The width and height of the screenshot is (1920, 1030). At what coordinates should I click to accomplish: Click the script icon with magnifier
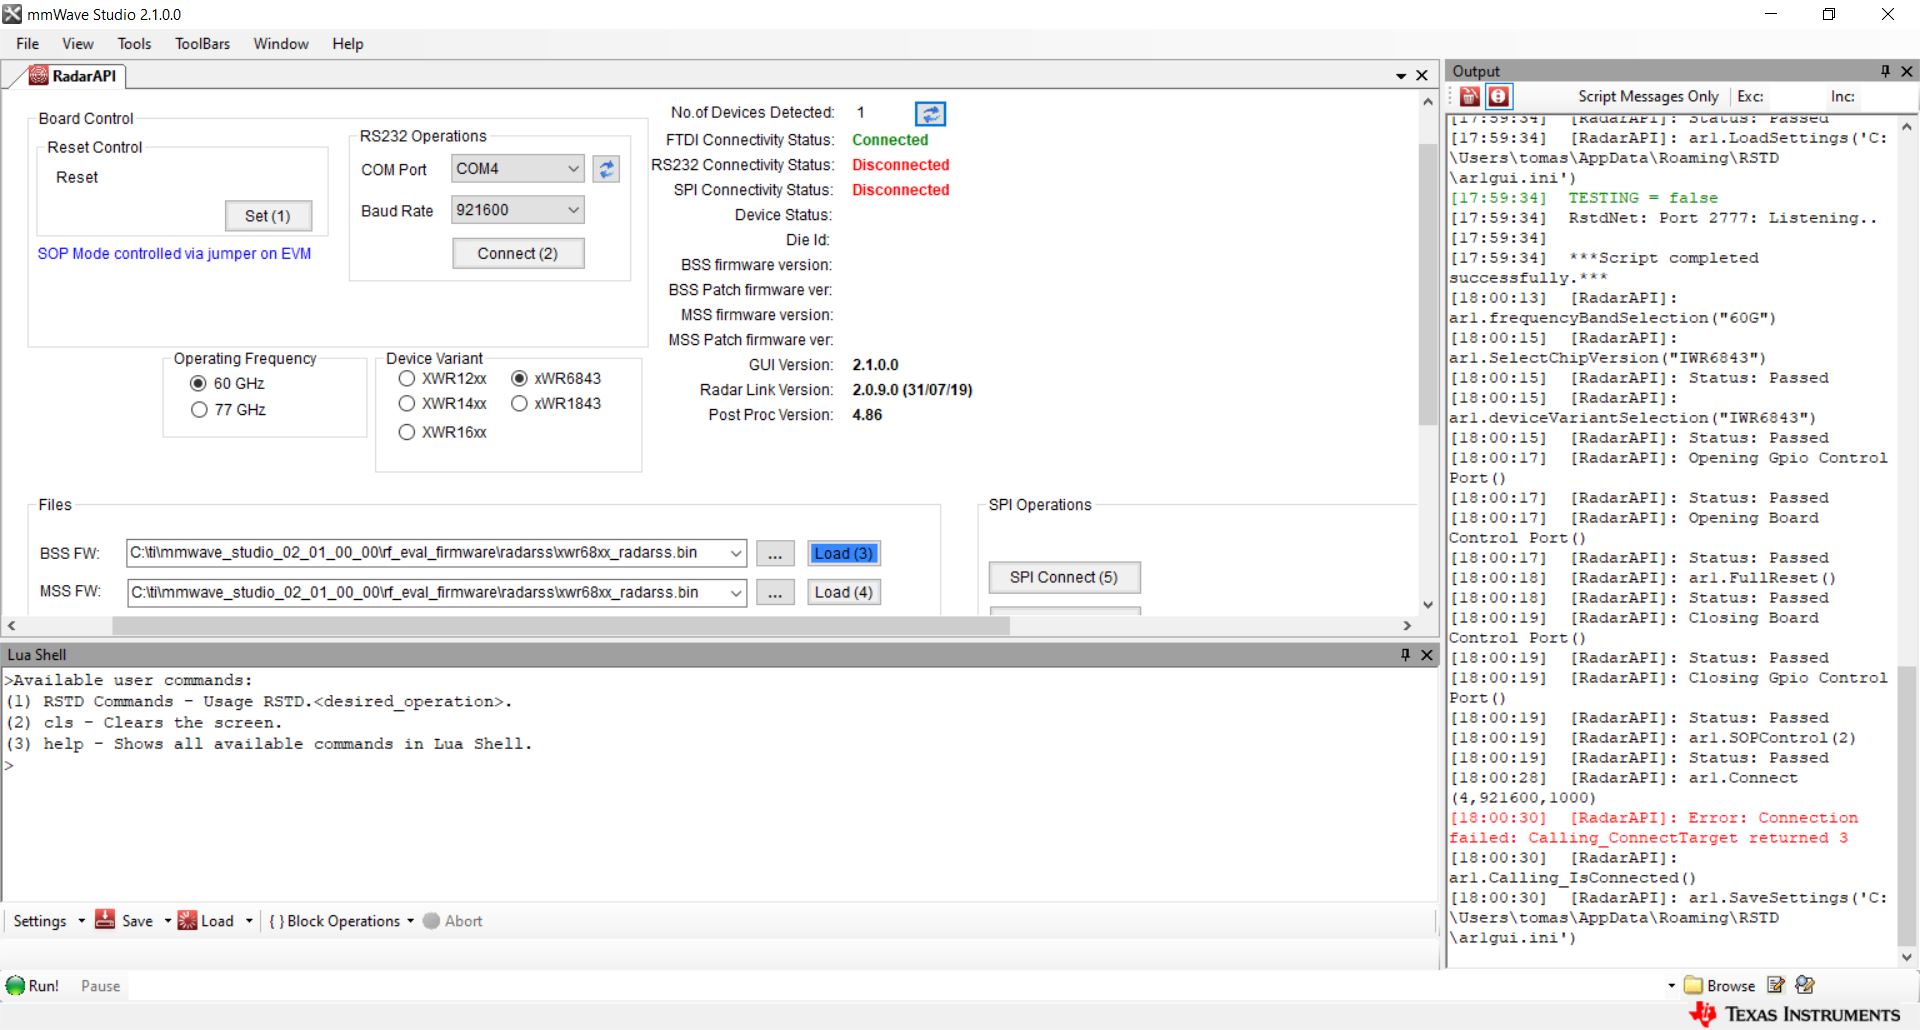[x=1805, y=985]
